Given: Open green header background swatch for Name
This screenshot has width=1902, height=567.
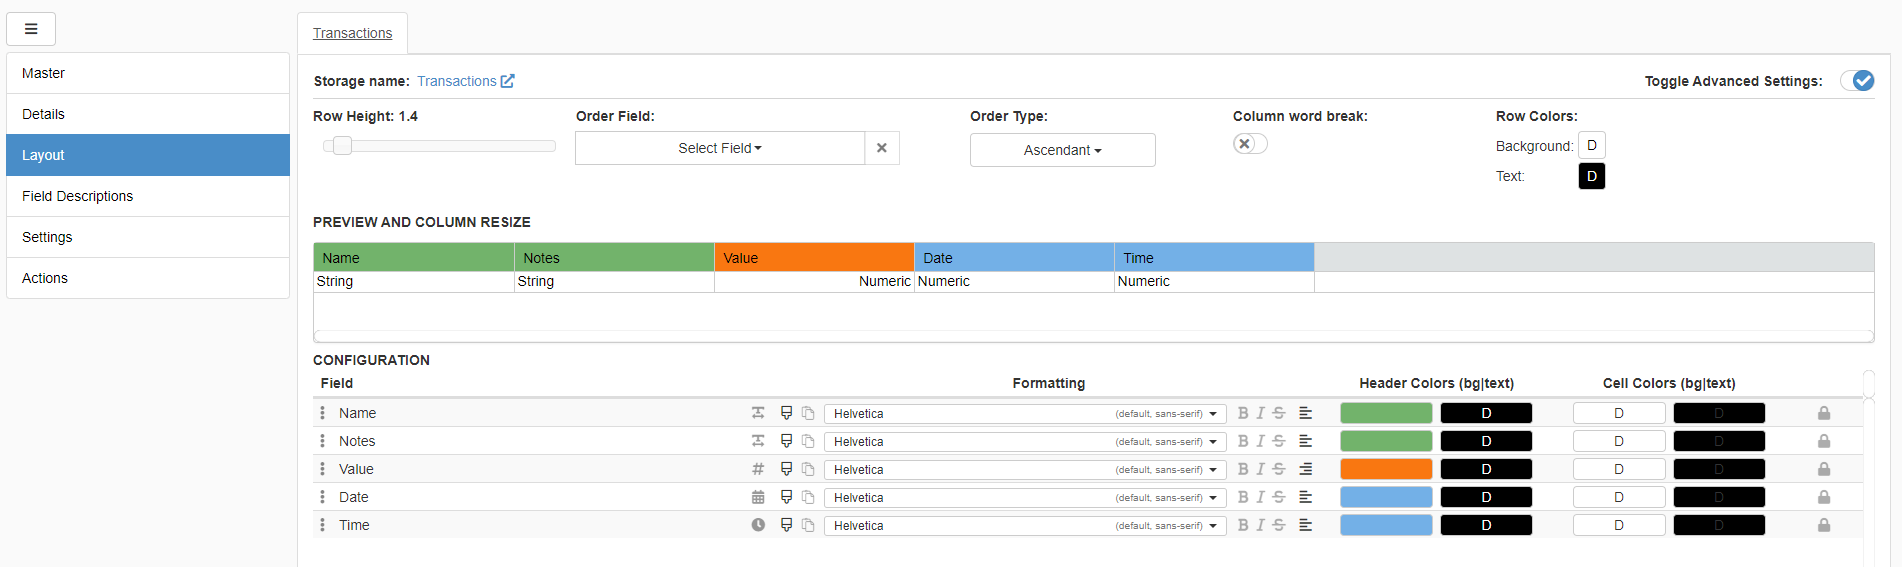Looking at the screenshot, I should pos(1386,413).
